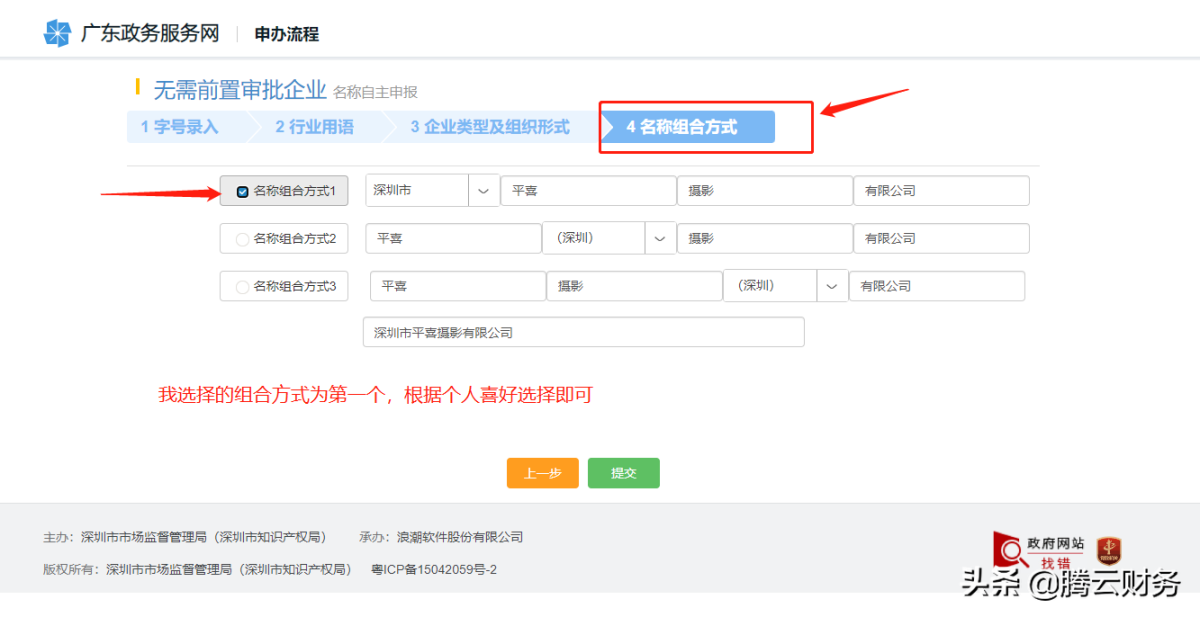Viewport: 1200px width, 617px height.
Task: Switch to step 3 企业类型及组织形式
Action: [x=490, y=127]
